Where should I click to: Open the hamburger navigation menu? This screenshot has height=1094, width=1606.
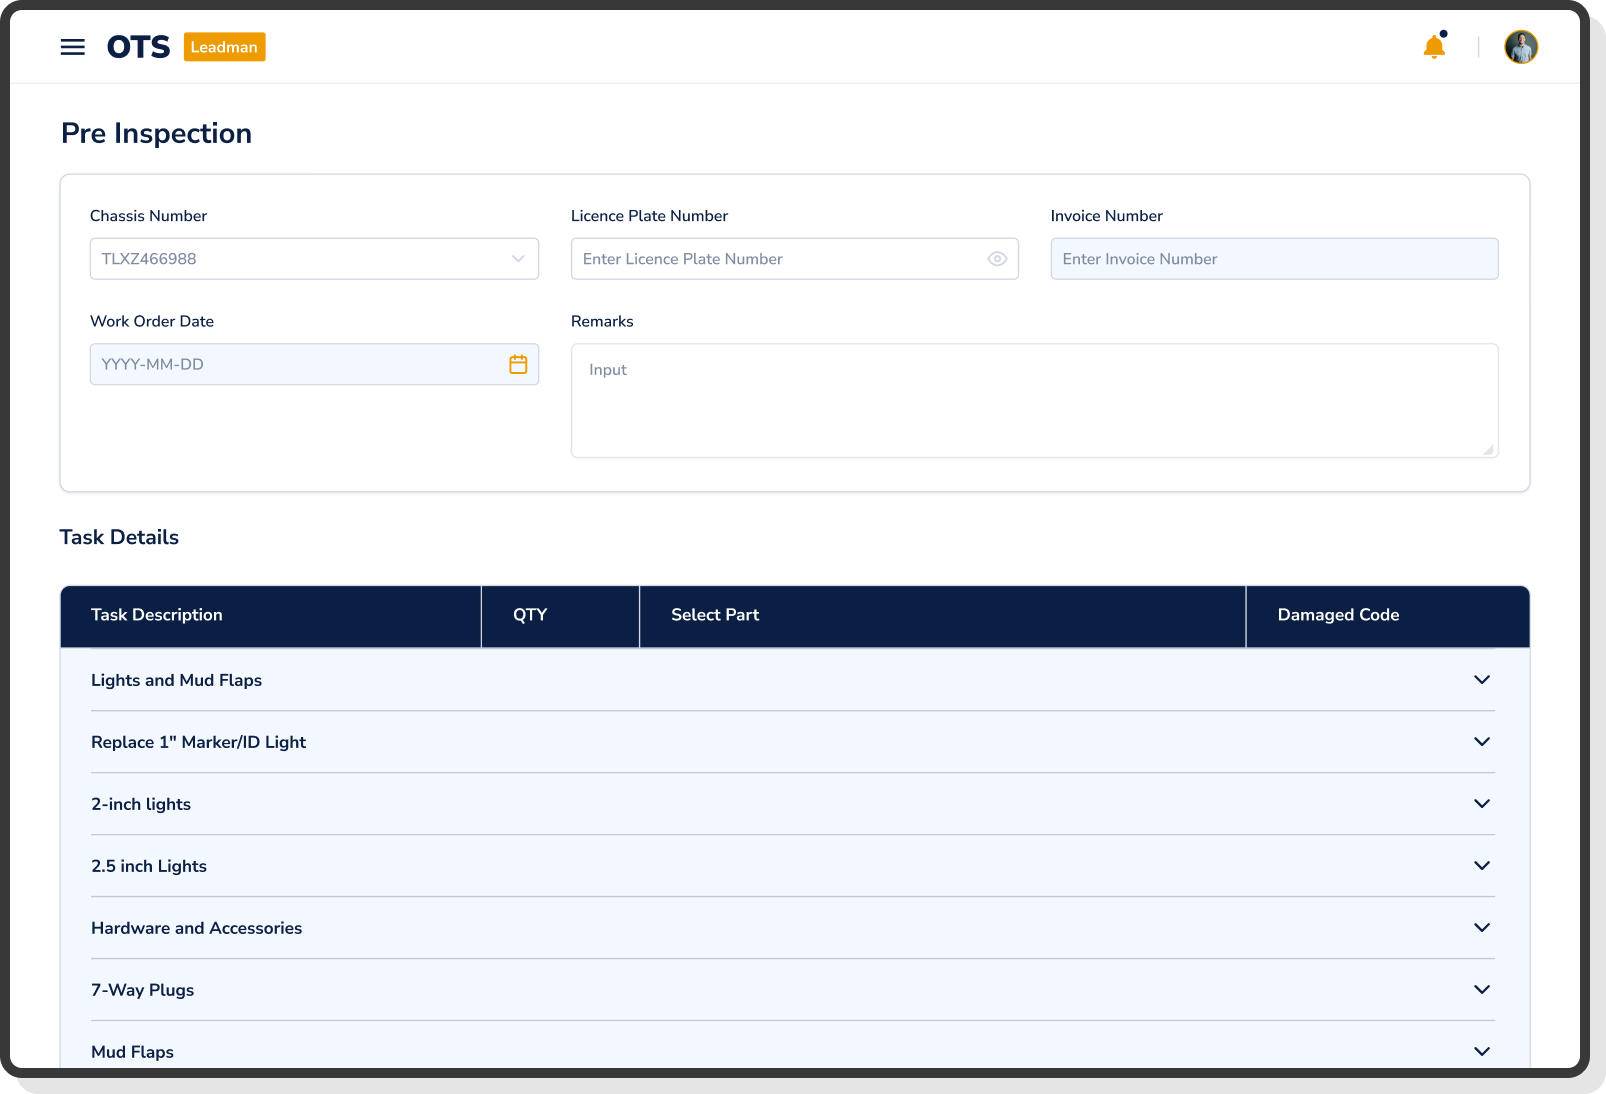pyautogui.click(x=73, y=46)
